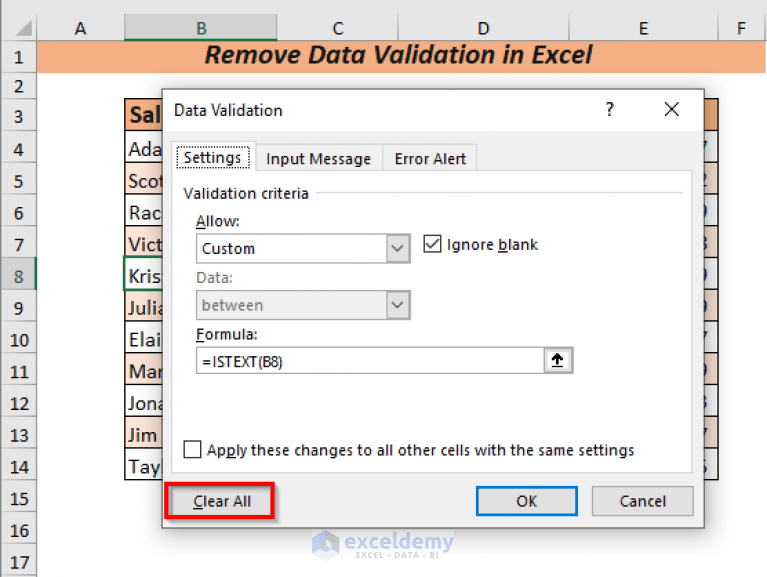Click the cell starting with 'Julia'
This screenshot has width=767, height=577.
click(144, 308)
